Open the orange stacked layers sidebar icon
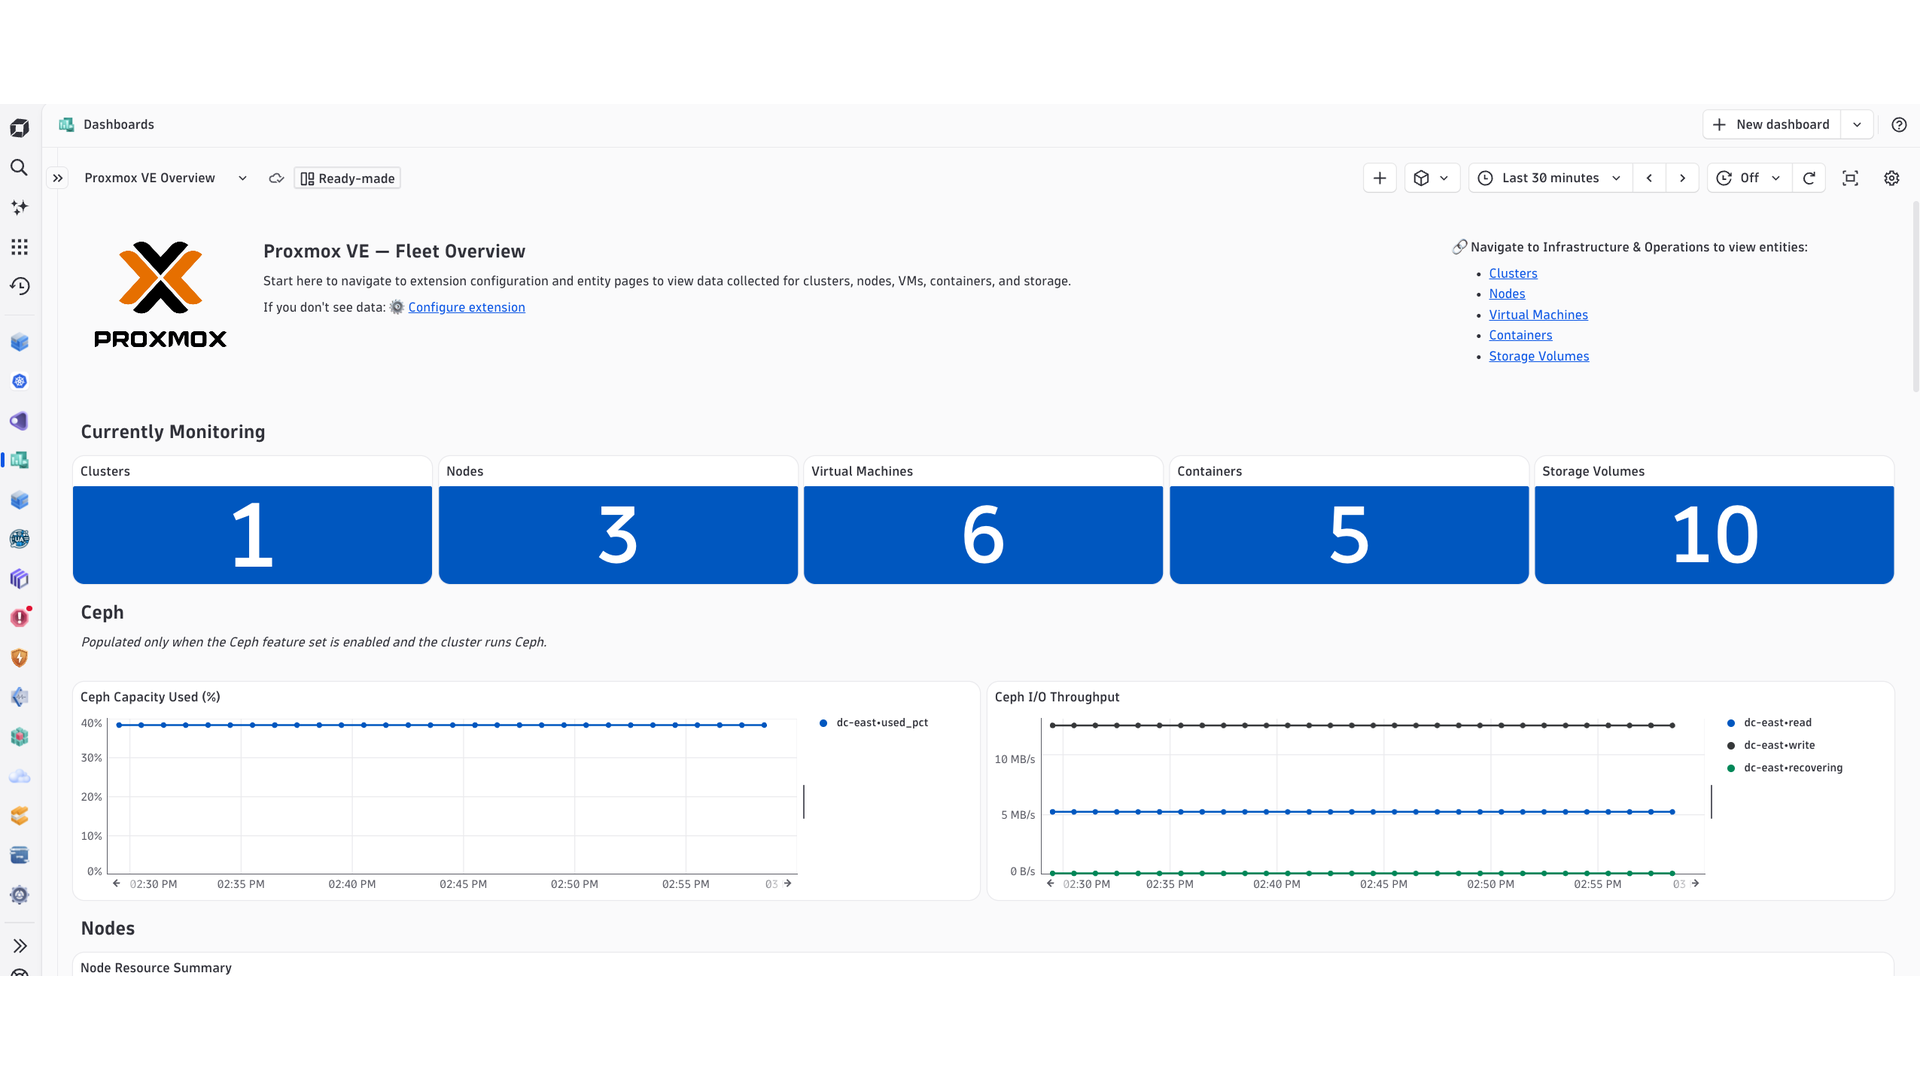The image size is (1920, 1080). pos(19,816)
